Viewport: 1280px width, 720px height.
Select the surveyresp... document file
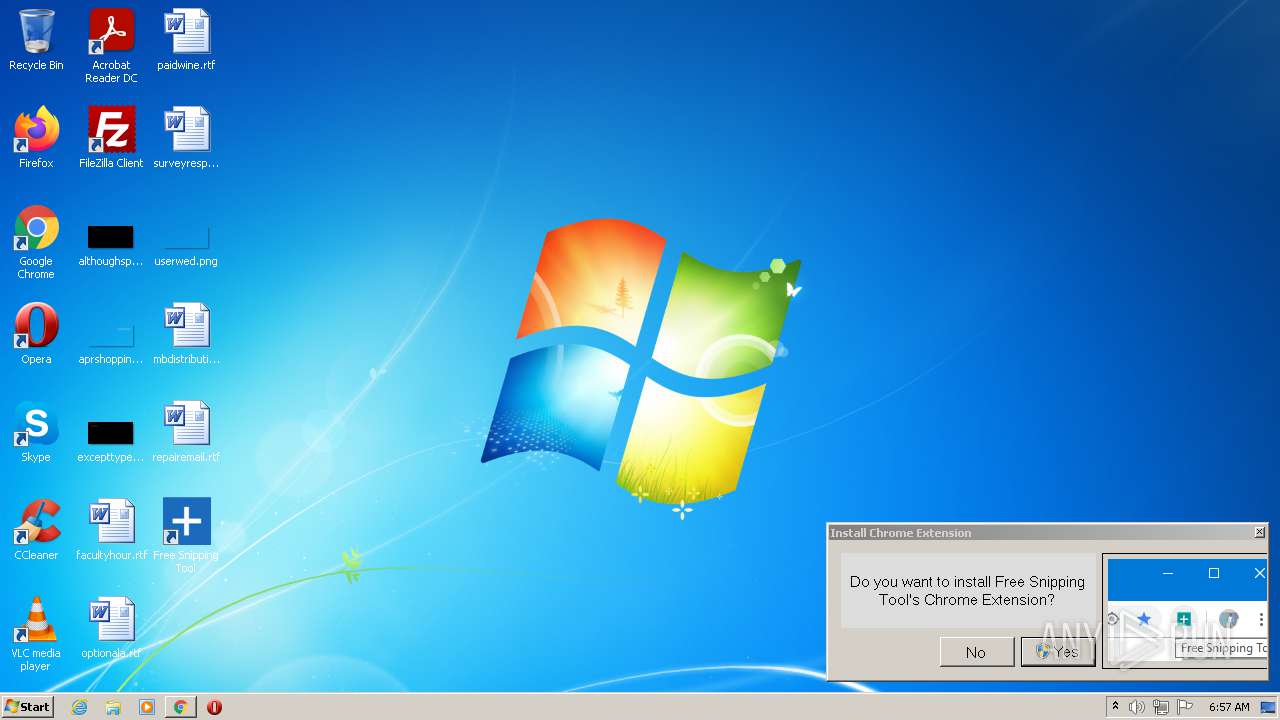(x=186, y=138)
